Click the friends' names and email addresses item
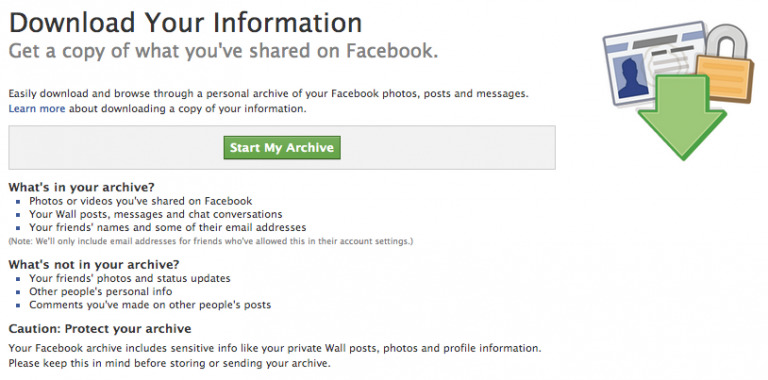768x380 pixels. [x=168, y=227]
